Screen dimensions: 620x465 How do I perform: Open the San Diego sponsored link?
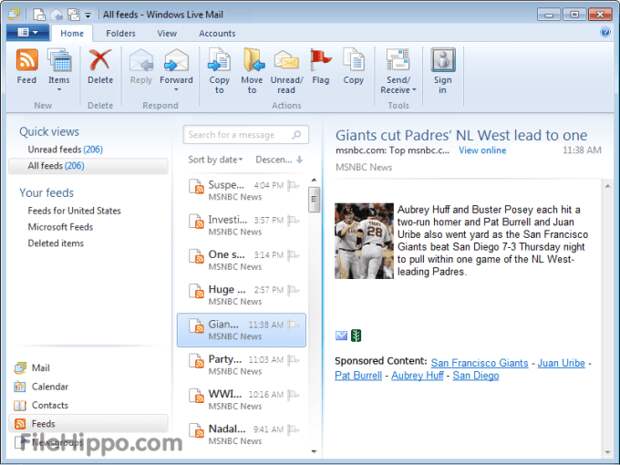tap(476, 376)
